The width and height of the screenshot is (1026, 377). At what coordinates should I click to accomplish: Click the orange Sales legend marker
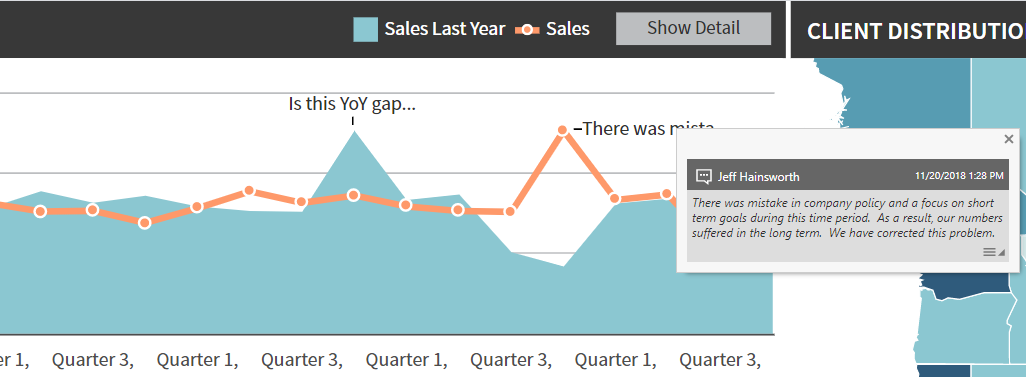[x=527, y=29]
